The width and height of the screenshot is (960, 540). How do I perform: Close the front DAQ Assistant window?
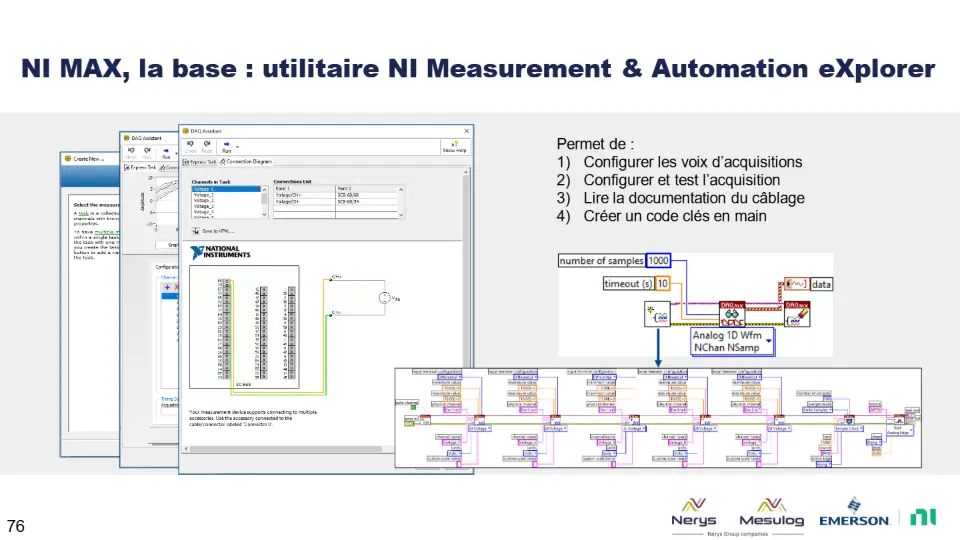467,131
